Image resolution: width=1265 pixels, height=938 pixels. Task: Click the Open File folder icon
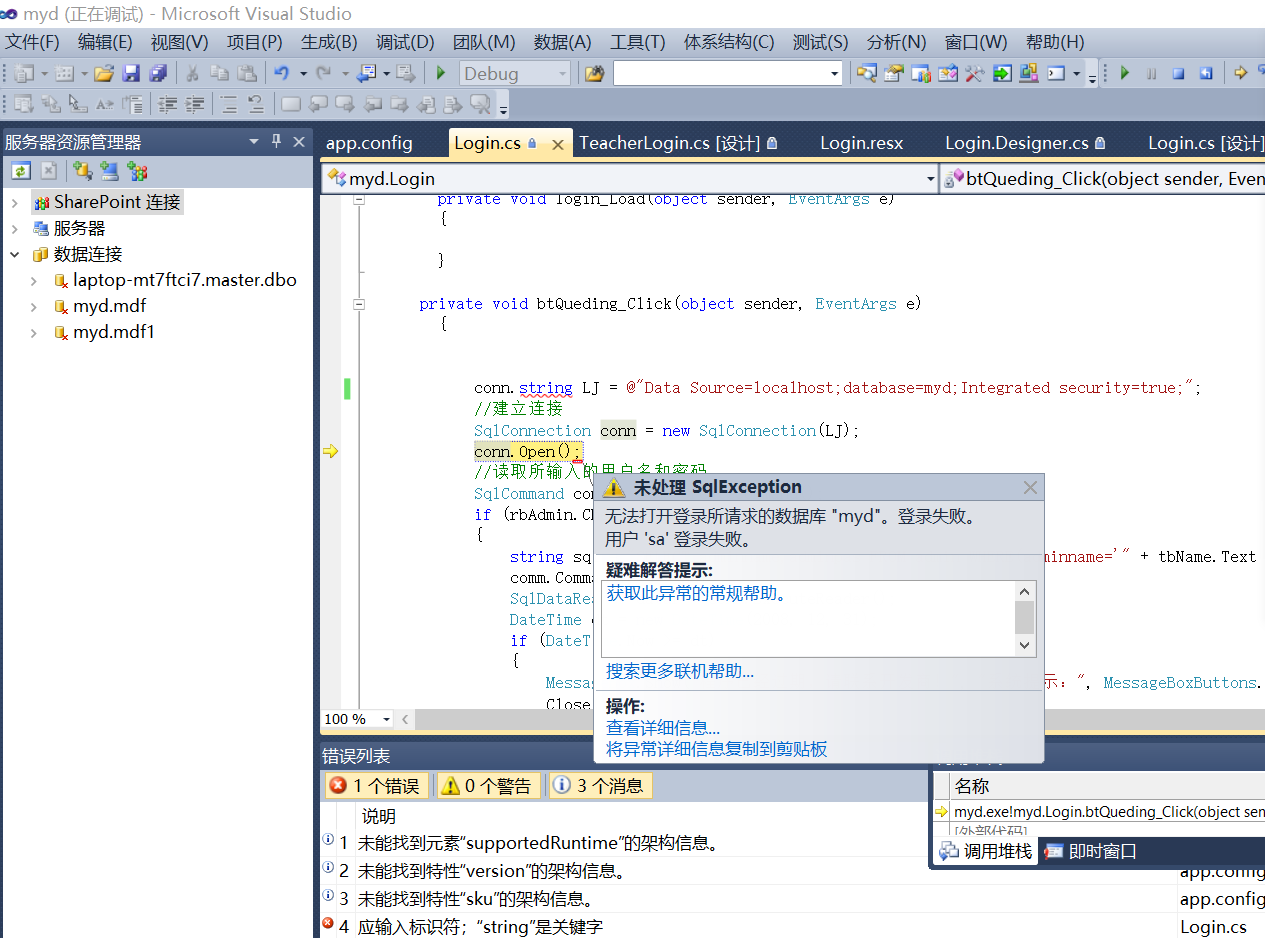tap(104, 73)
